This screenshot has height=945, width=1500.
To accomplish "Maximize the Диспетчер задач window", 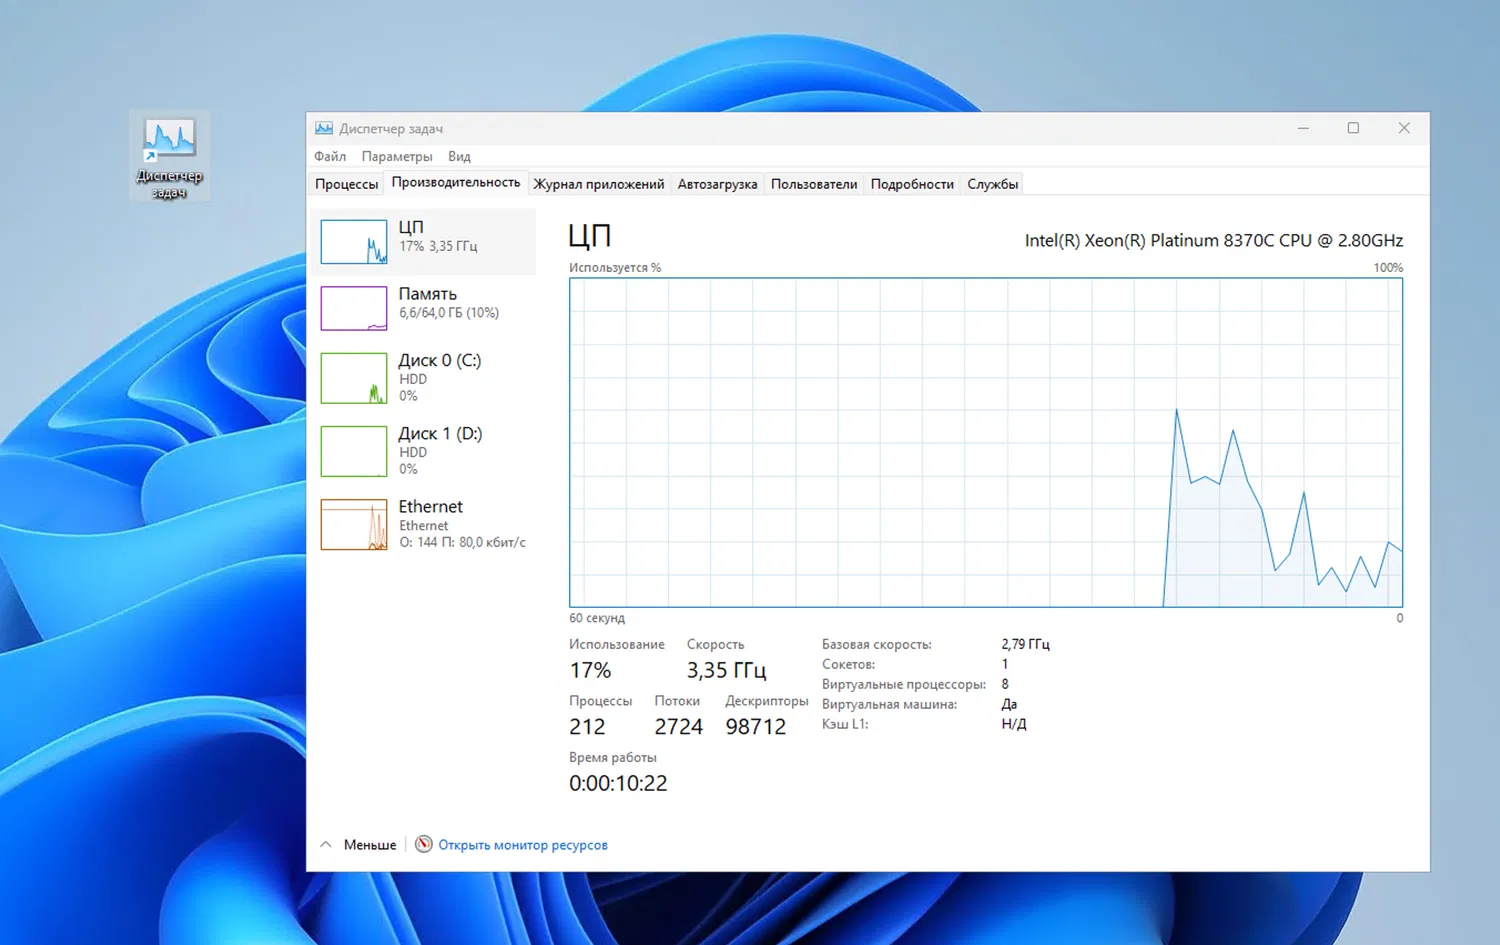I will [x=1353, y=128].
